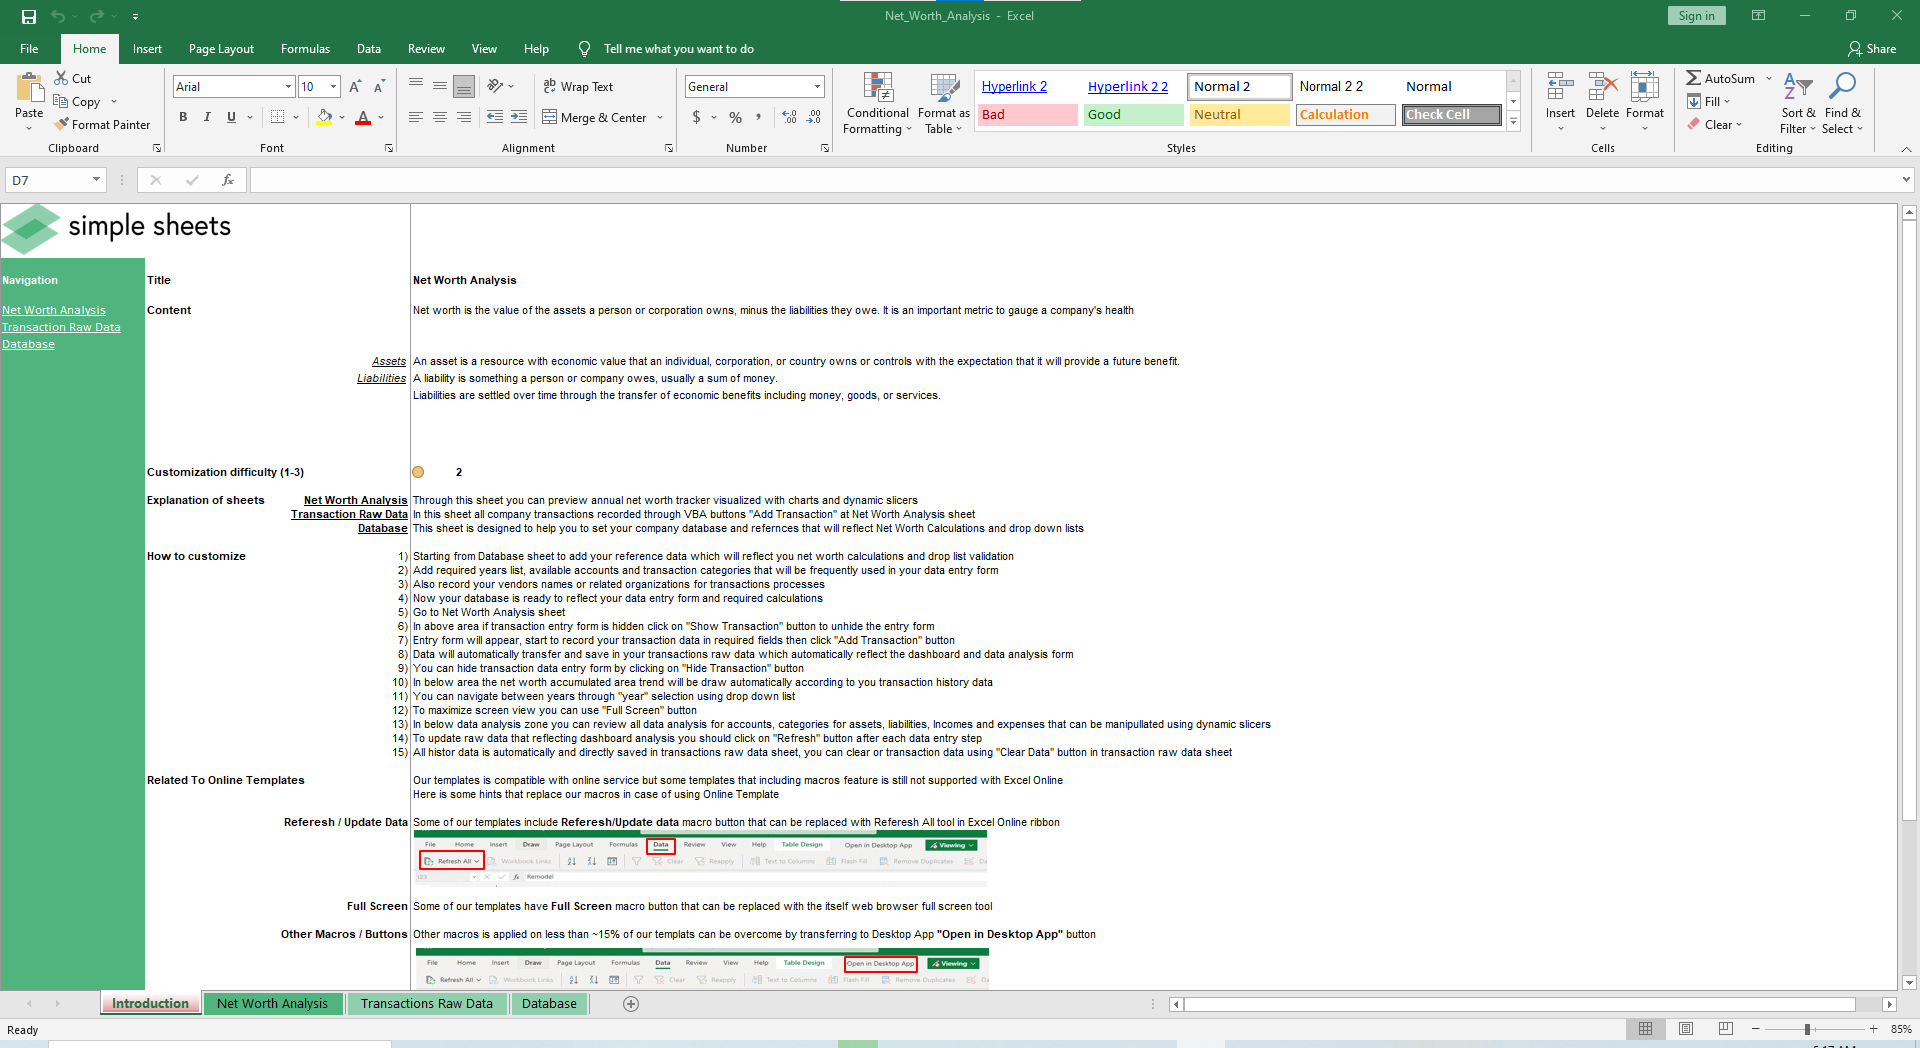Open the File menu

pos(29,49)
